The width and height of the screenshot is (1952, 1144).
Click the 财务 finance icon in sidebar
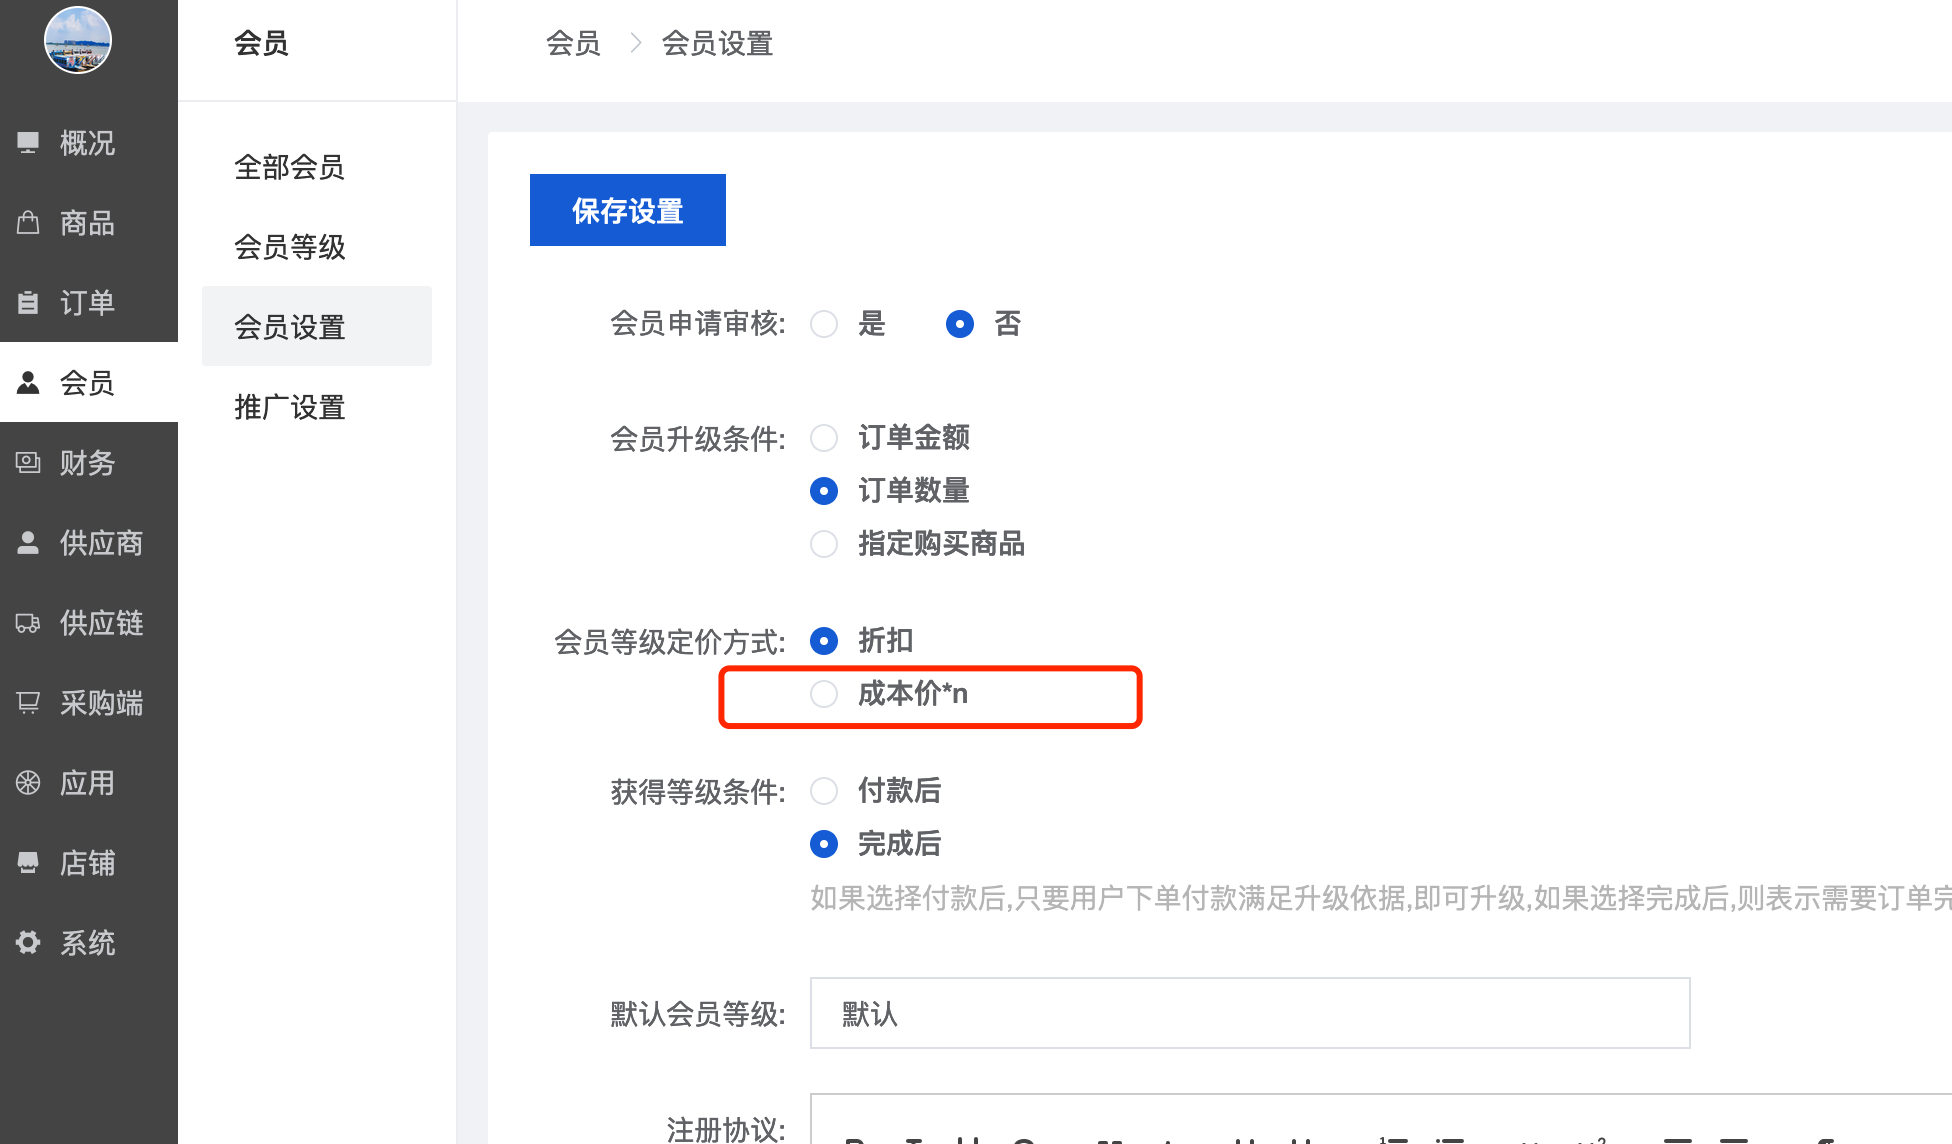pyautogui.click(x=28, y=462)
